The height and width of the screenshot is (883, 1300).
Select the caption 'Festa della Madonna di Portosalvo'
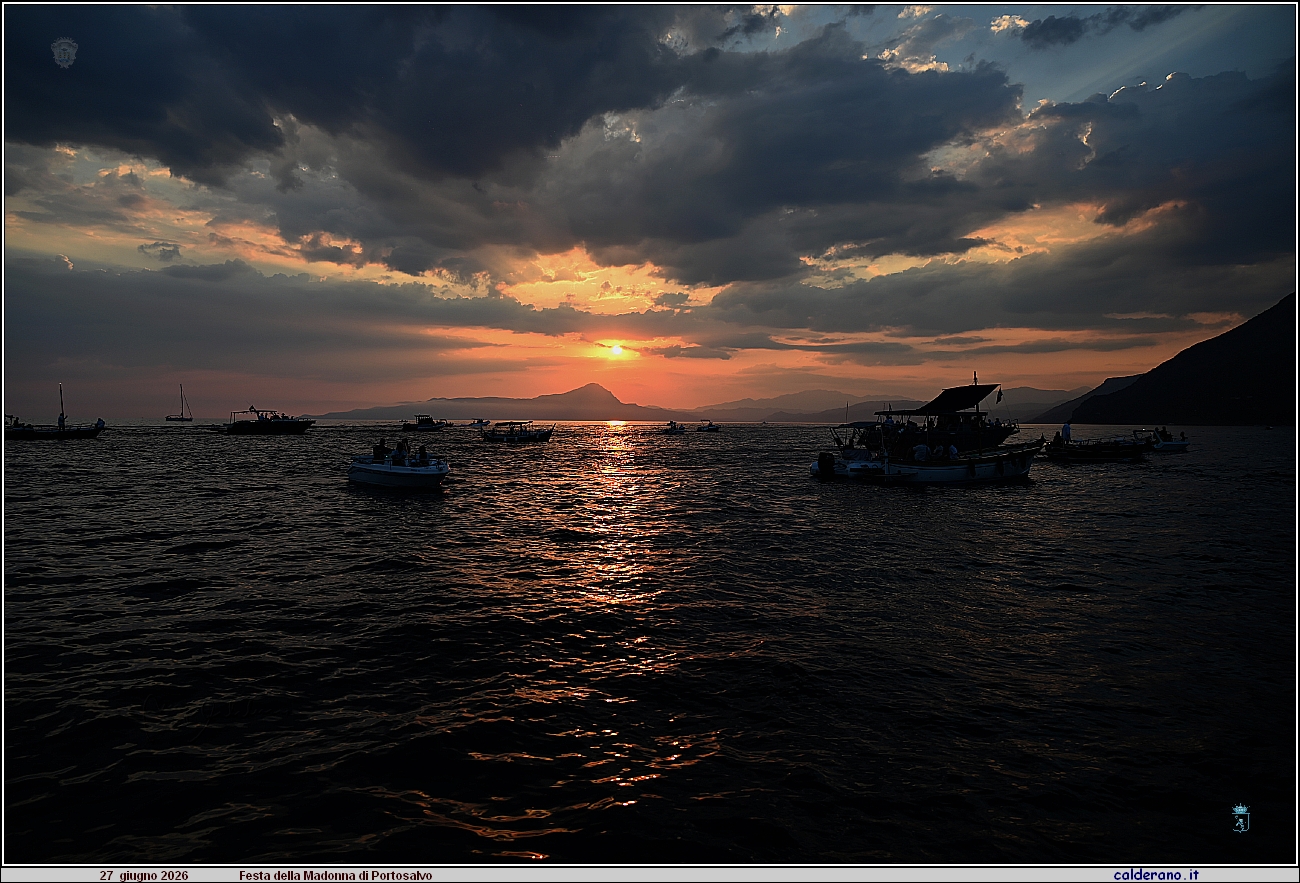pyautogui.click(x=336, y=875)
